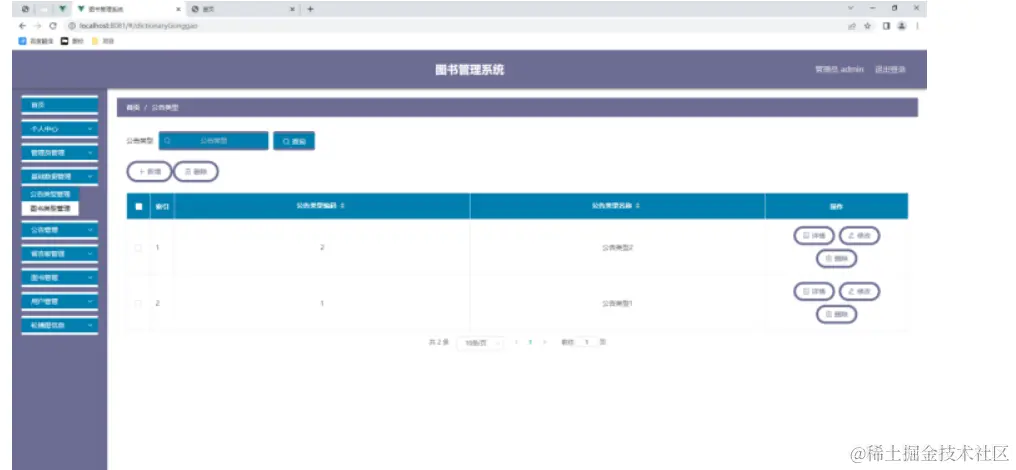Screen dimensions: 1016x470
Task: Open the 10条/页 page size dropdown
Action: pyautogui.click(x=480, y=342)
